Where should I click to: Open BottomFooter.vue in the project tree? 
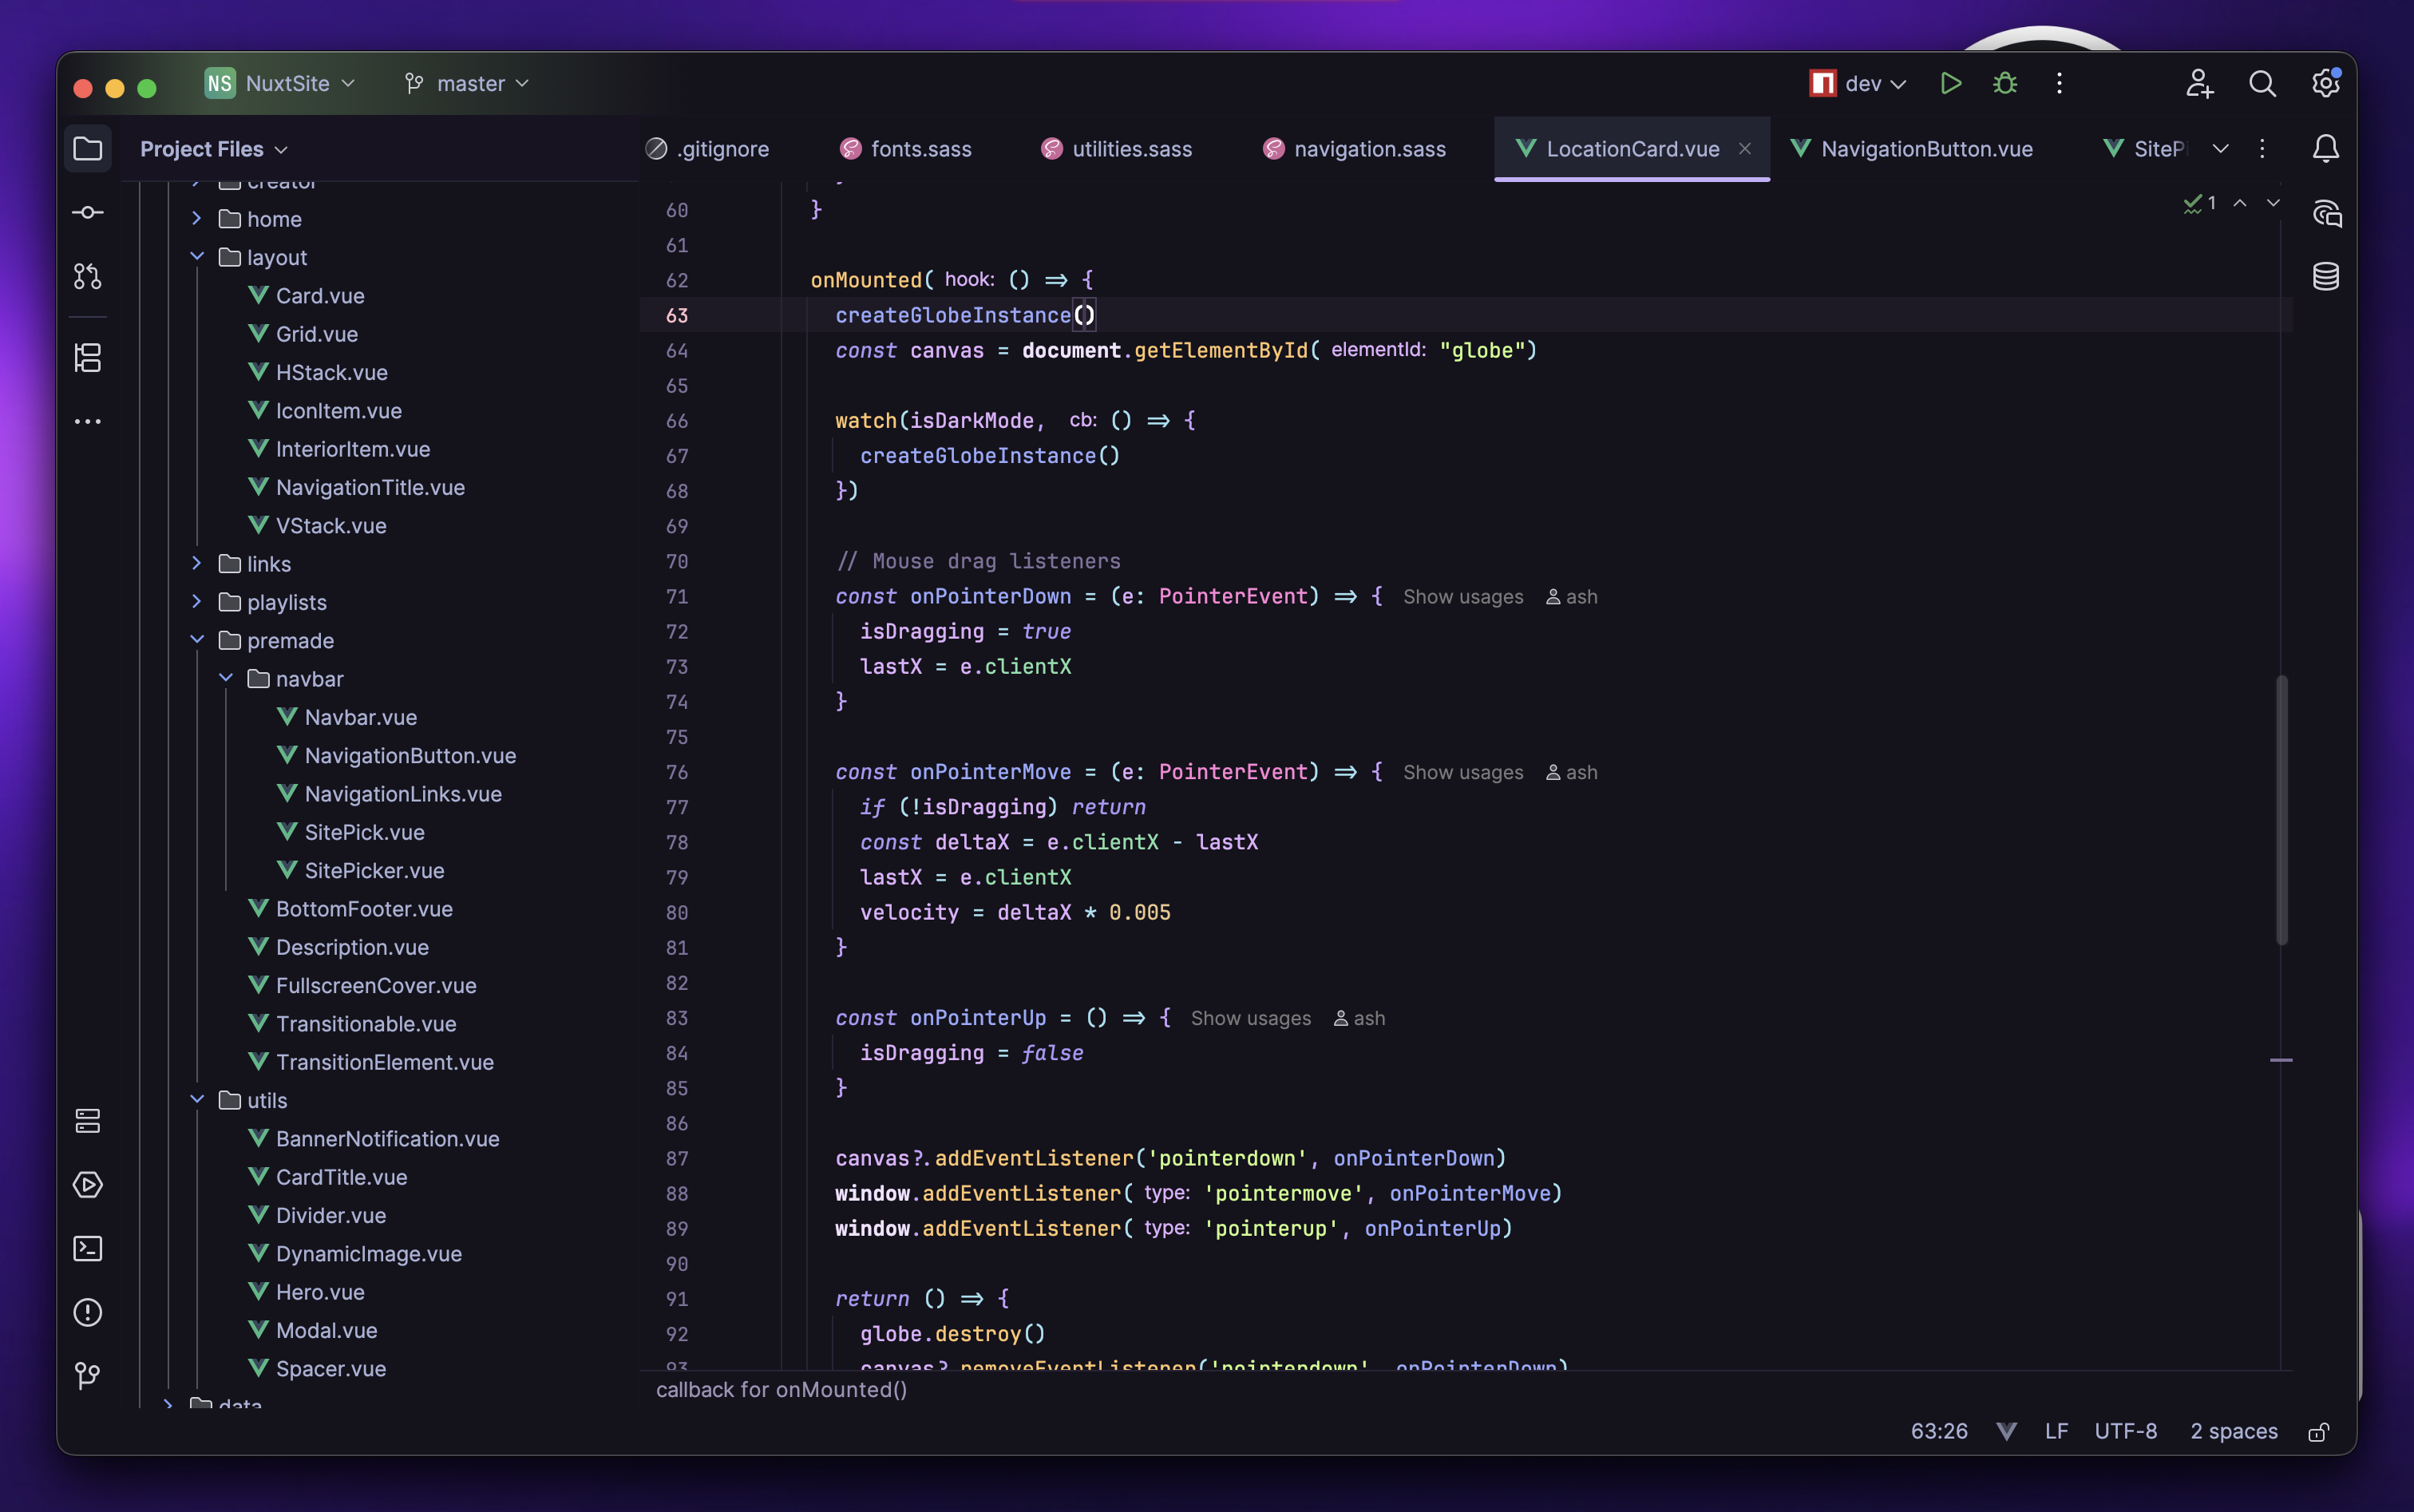point(364,909)
